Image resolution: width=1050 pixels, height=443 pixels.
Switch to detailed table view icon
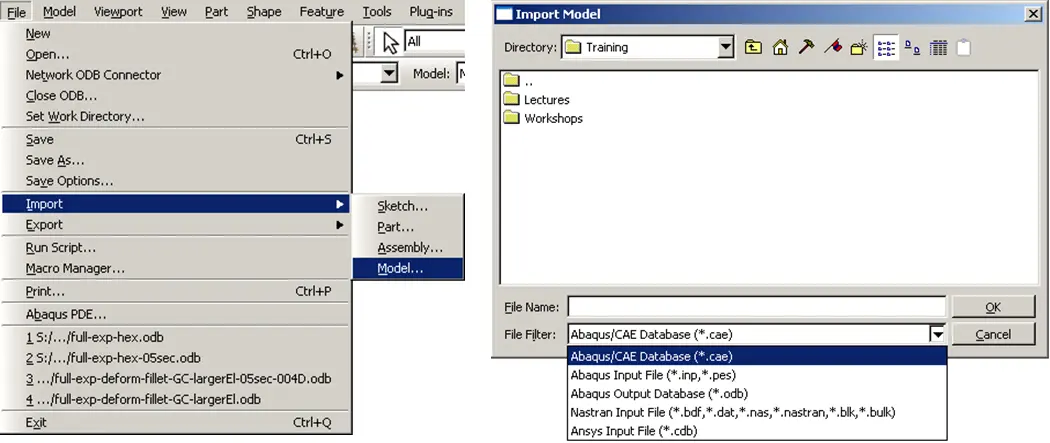coord(939,48)
